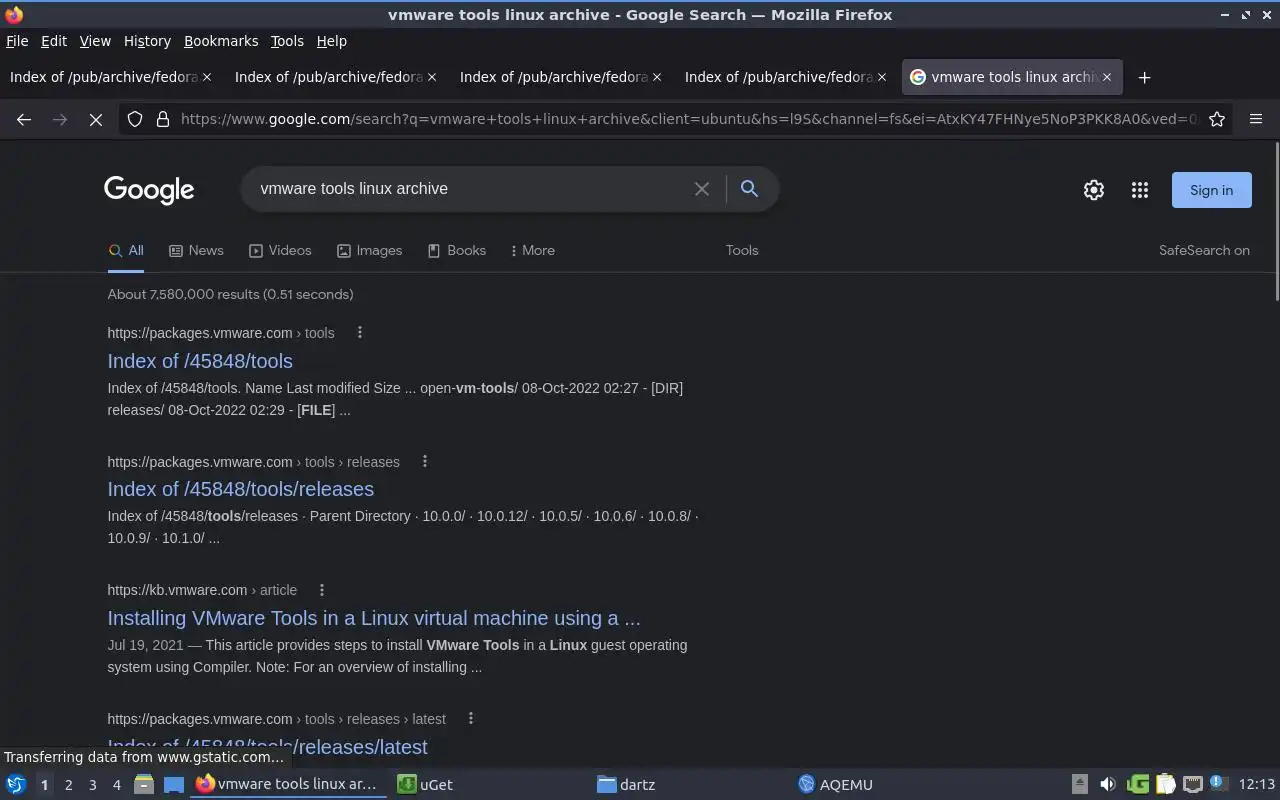Show site security padlock information
Screen dimensions: 1280x800
[x=162, y=119]
